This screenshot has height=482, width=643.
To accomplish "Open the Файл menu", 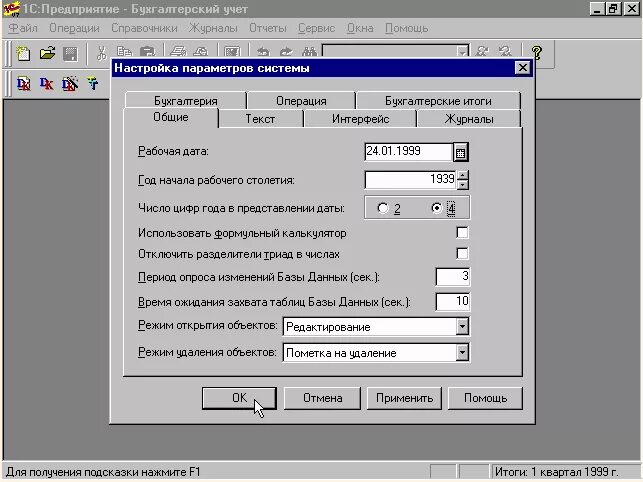I will click(23, 28).
